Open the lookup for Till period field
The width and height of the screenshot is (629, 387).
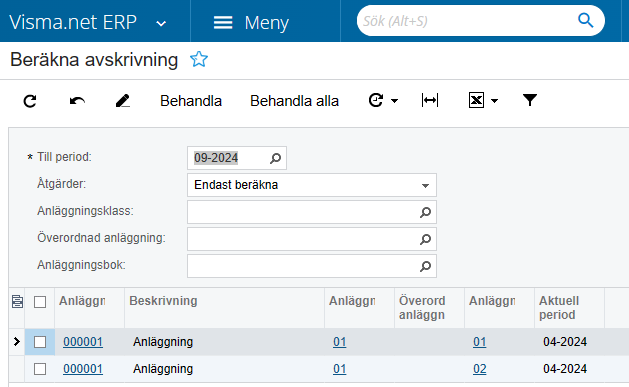pos(275,158)
